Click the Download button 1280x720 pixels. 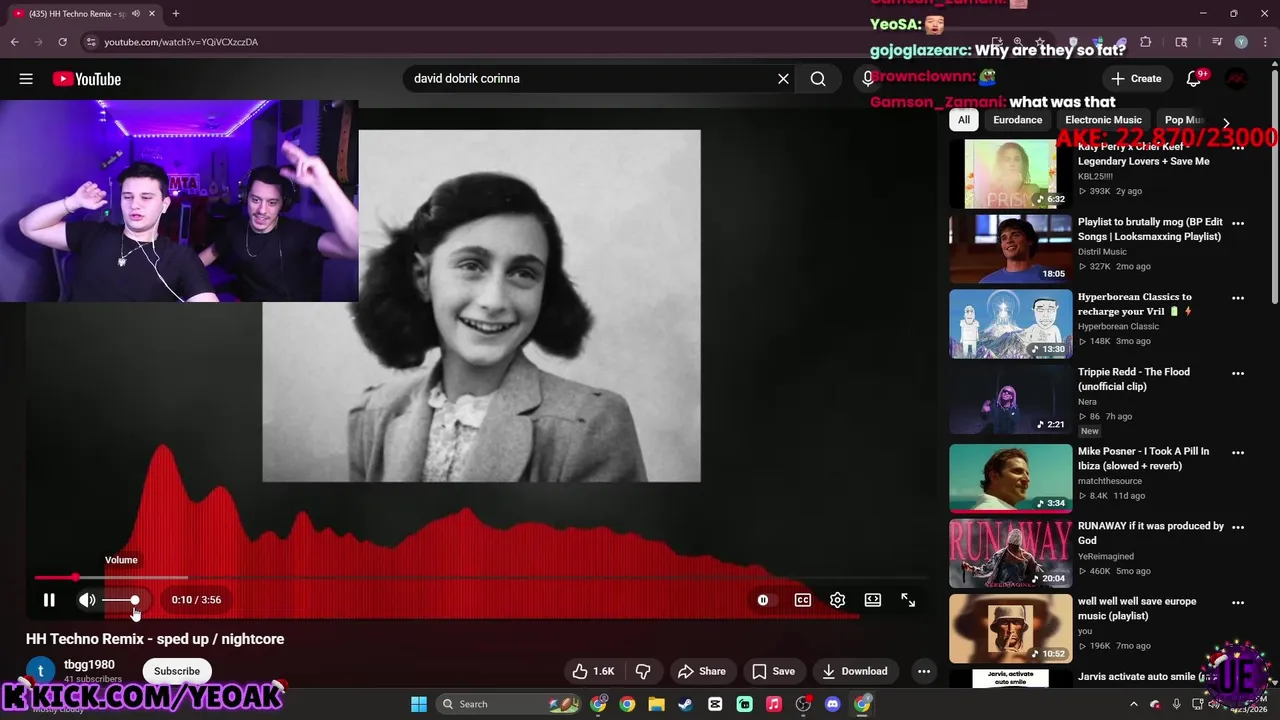854,671
